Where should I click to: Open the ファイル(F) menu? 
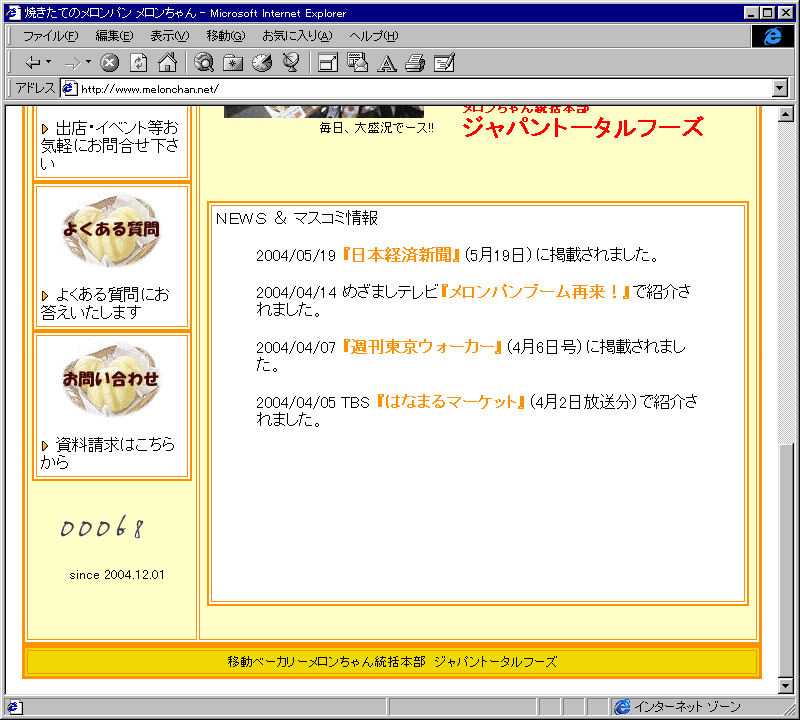tap(51, 36)
